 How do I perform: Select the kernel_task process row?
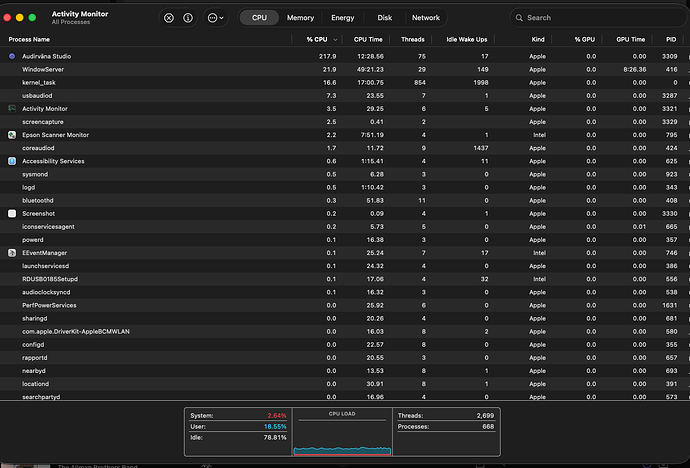pyautogui.click(x=345, y=82)
